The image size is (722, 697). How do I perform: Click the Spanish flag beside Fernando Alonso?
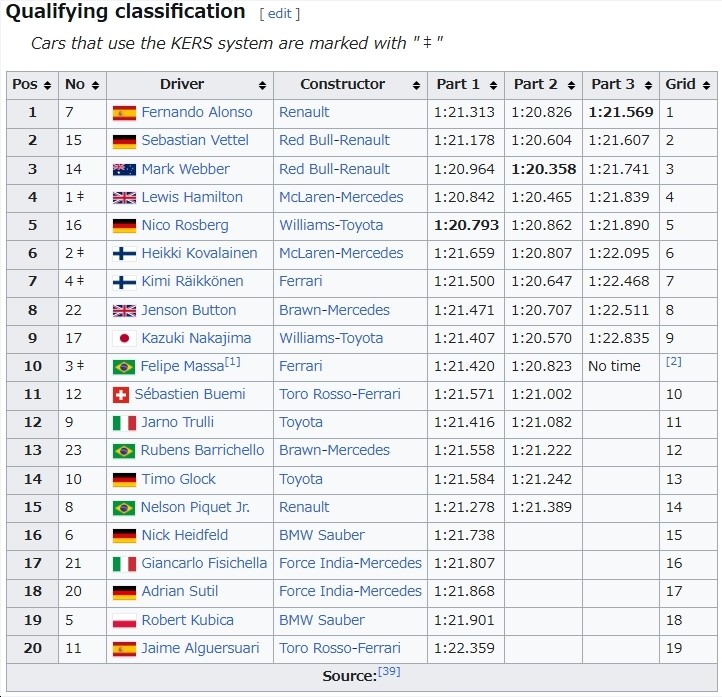coord(124,113)
